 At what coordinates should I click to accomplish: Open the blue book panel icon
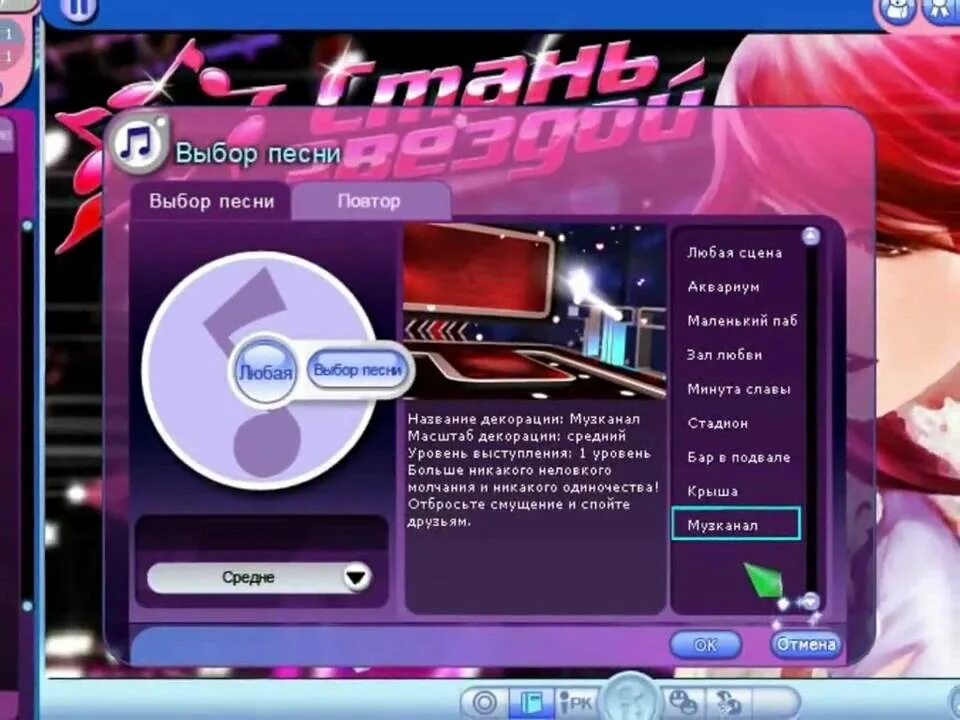[531, 703]
